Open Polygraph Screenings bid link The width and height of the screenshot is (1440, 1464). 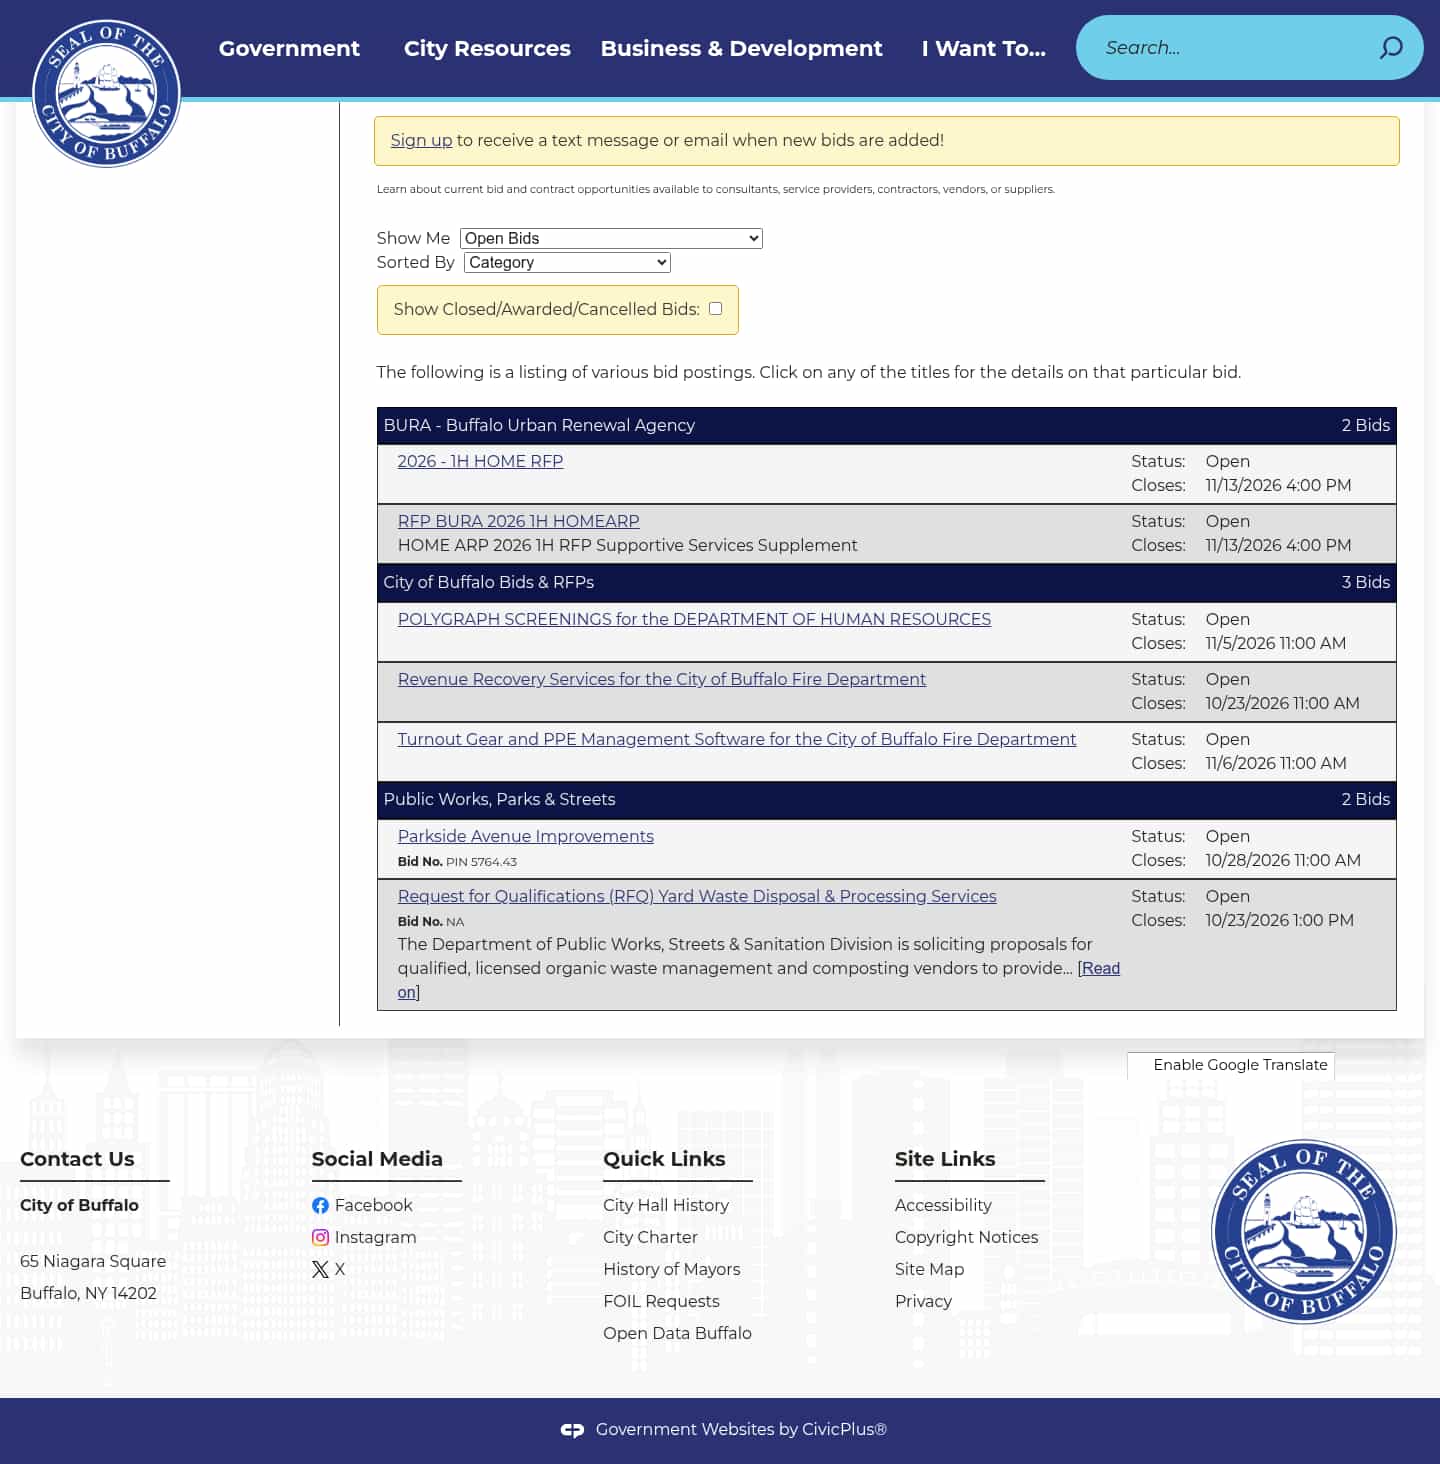tap(694, 619)
